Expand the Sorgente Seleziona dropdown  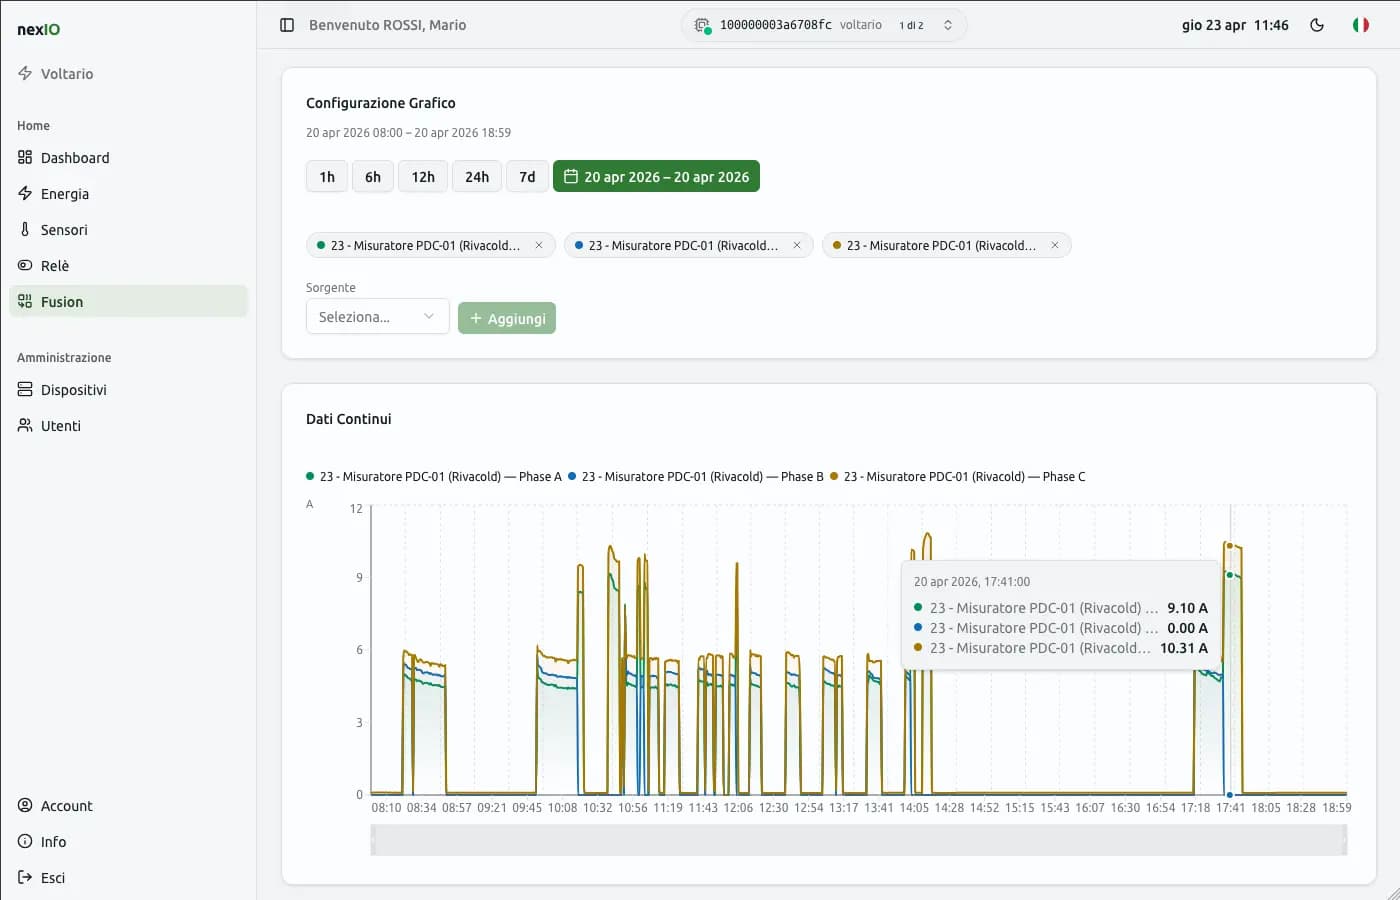[x=377, y=317]
